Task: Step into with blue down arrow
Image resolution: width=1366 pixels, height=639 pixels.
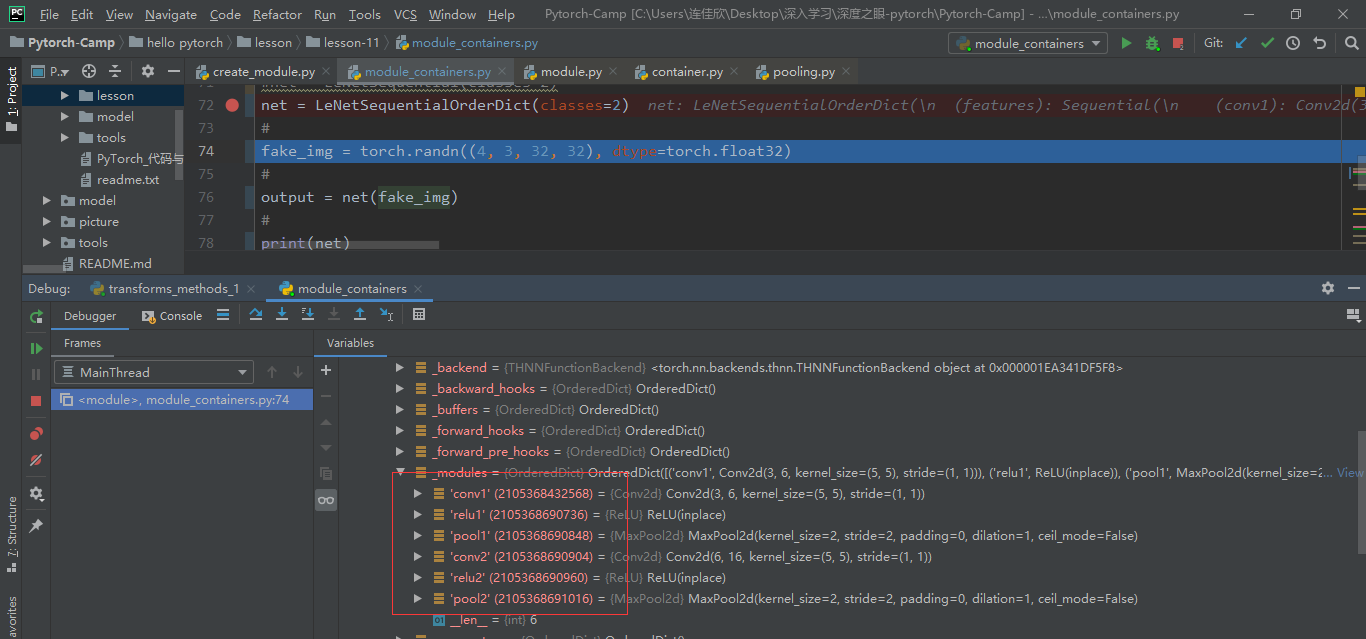Action: click(282, 314)
